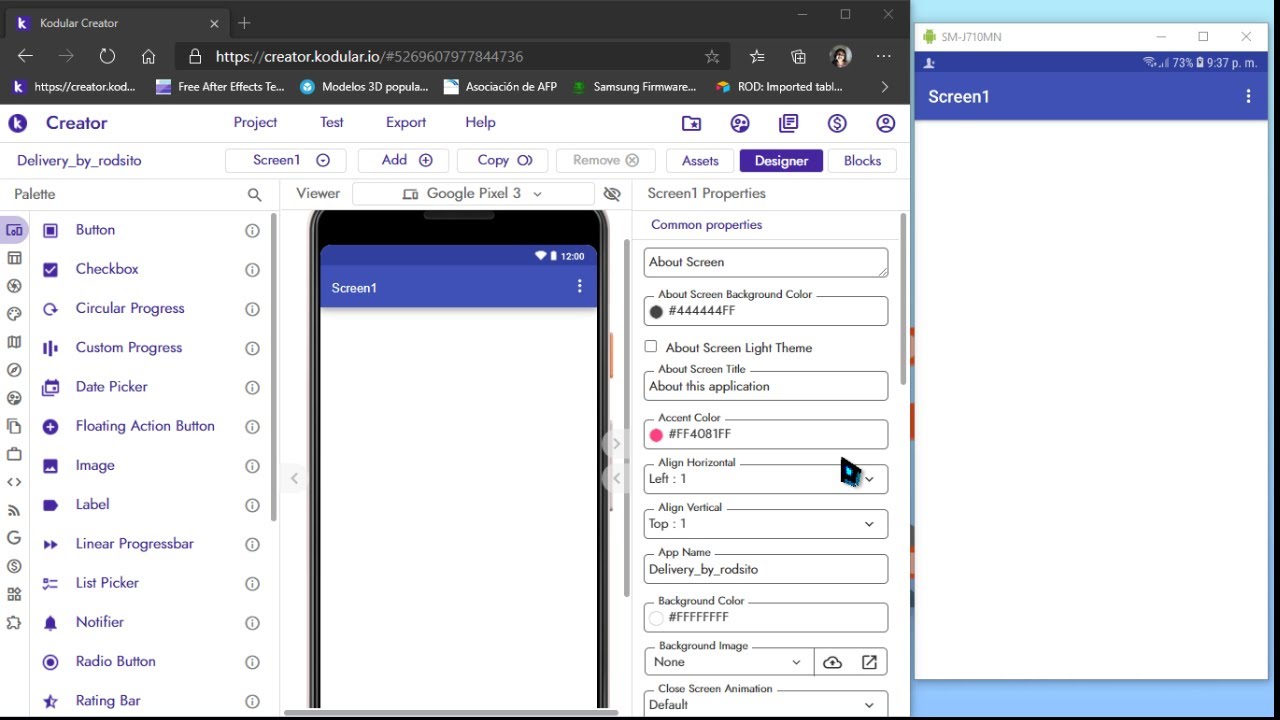The image size is (1280, 720).
Task: Open the palette search magnifier icon
Action: [254, 195]
